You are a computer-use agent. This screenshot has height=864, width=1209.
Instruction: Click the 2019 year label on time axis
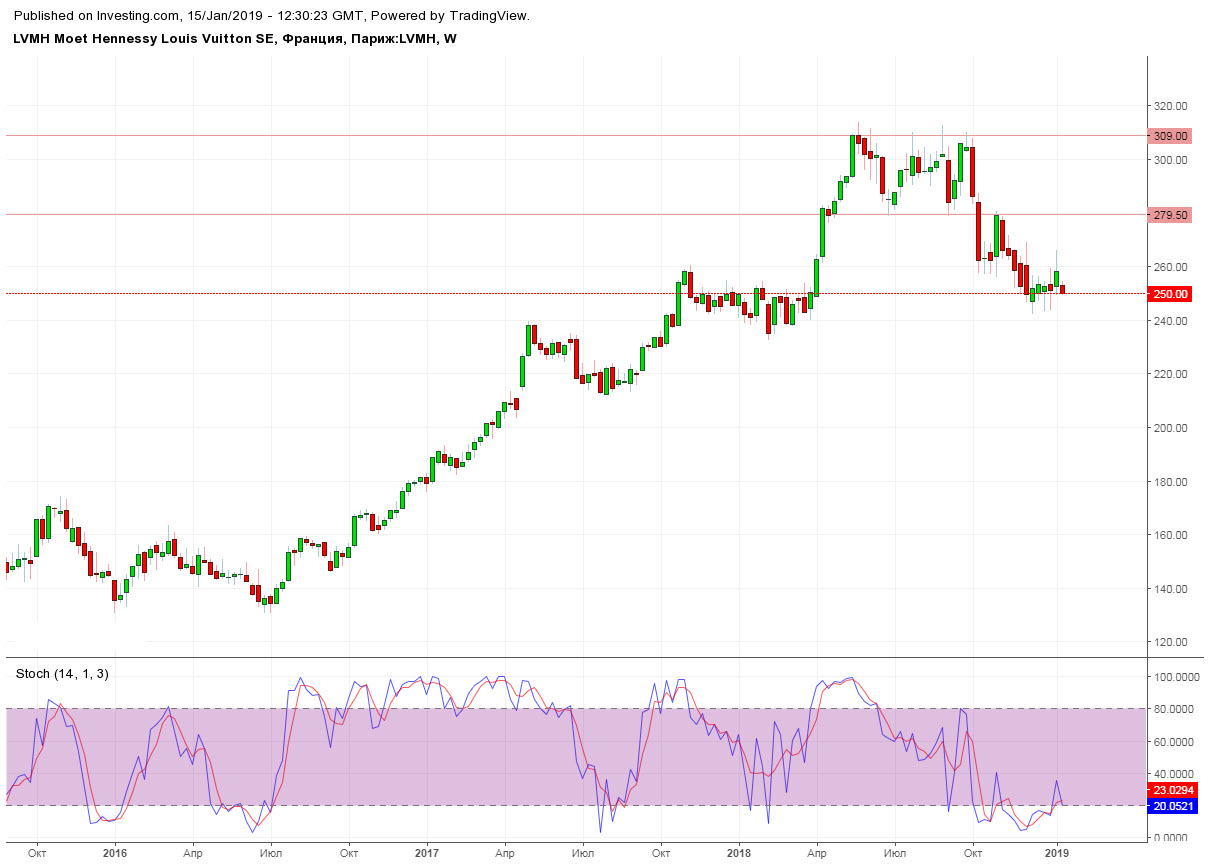pos(1057,853)
